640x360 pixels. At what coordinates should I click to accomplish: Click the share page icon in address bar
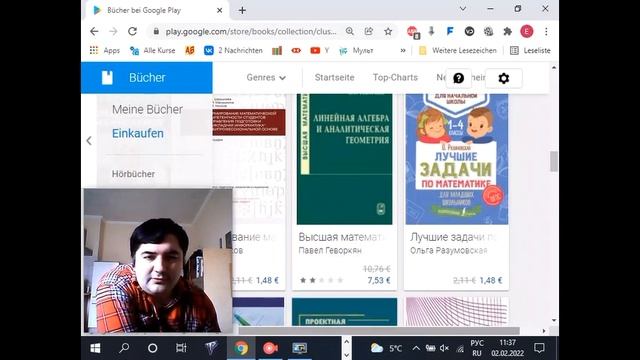(x=369, y=31)
